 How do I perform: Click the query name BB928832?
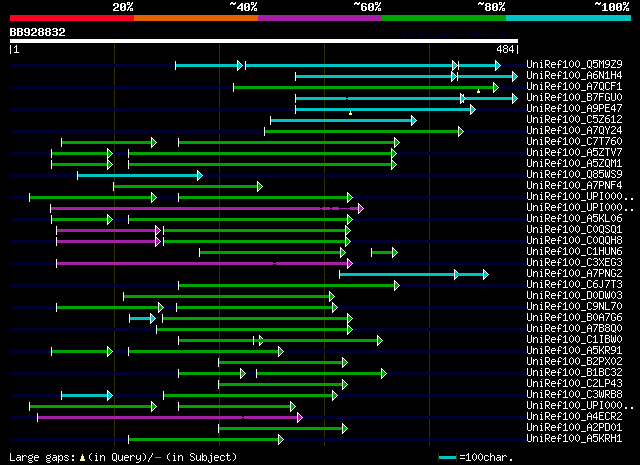coord(38,32)
